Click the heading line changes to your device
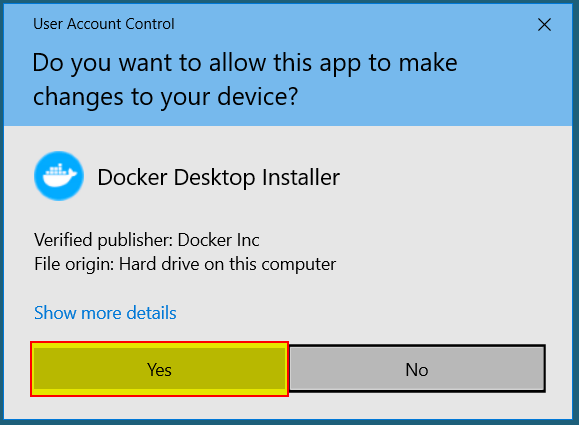Image resolution: width=579 pixels, height=425 pixels. 165,97
